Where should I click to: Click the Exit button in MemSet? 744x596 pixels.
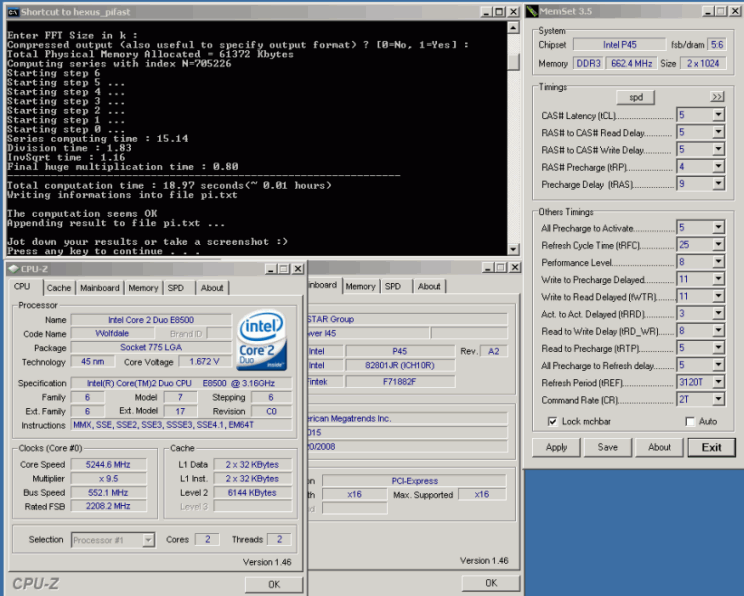point(712,447)
